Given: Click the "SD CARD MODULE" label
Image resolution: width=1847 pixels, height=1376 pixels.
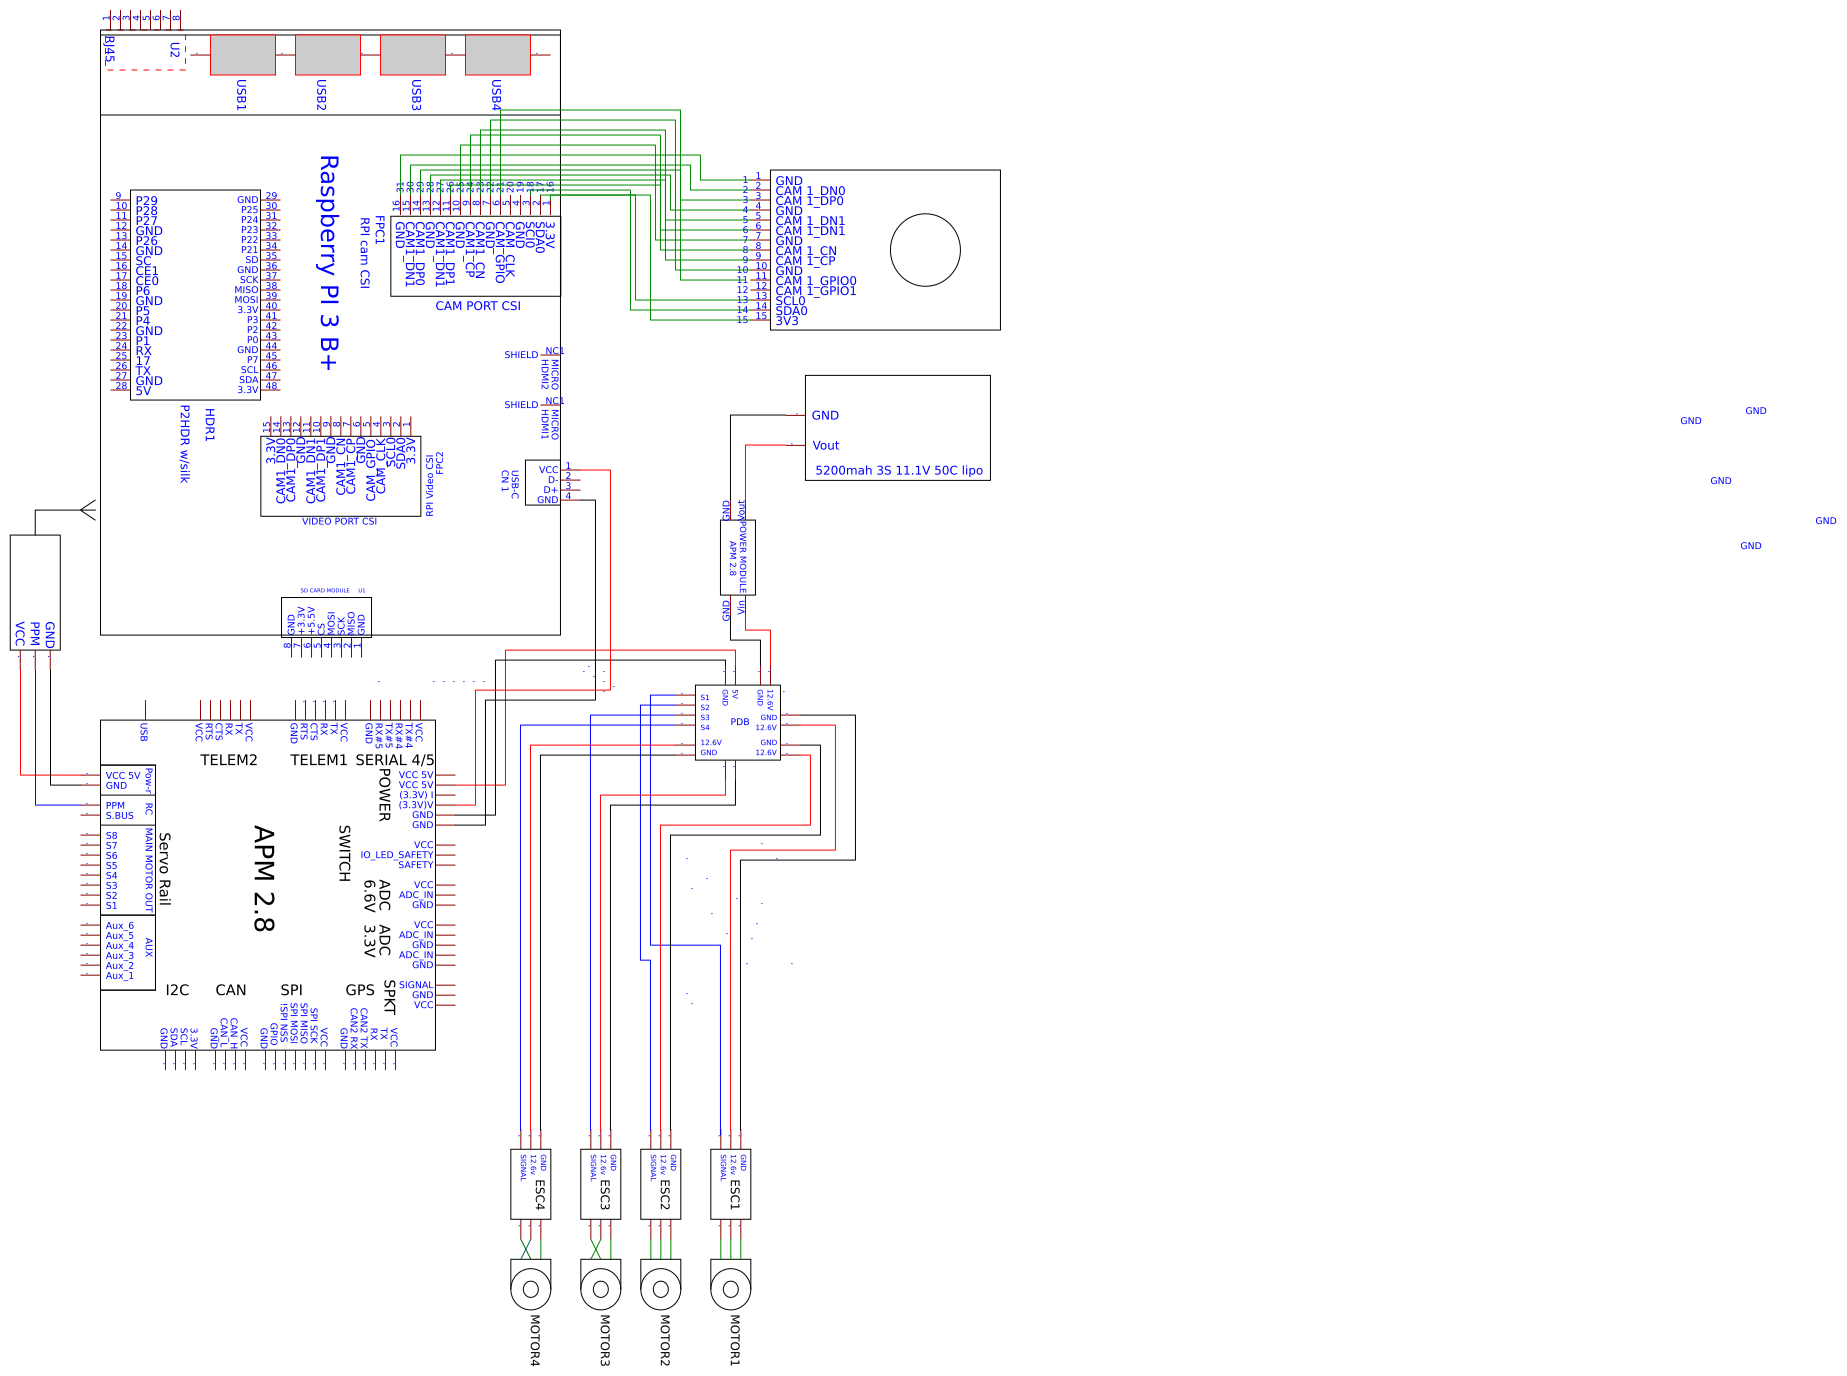Looking at the screenshot, I should (x=325, y=591).
